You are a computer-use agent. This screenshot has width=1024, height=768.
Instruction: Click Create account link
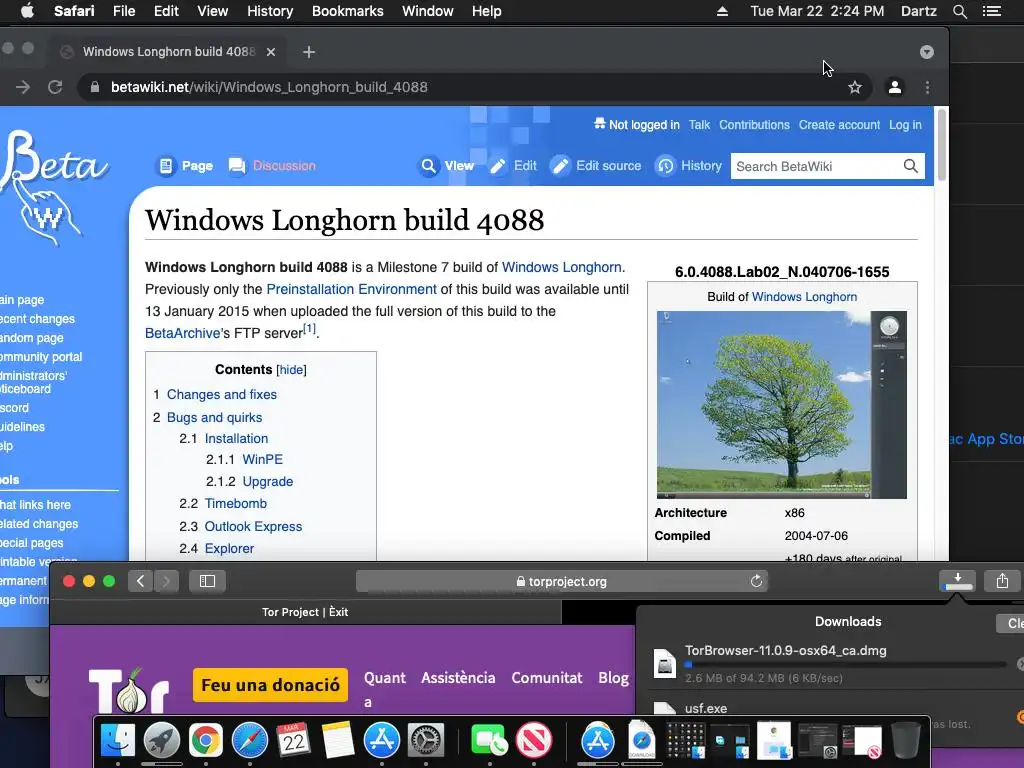click(x=839, y=125)
